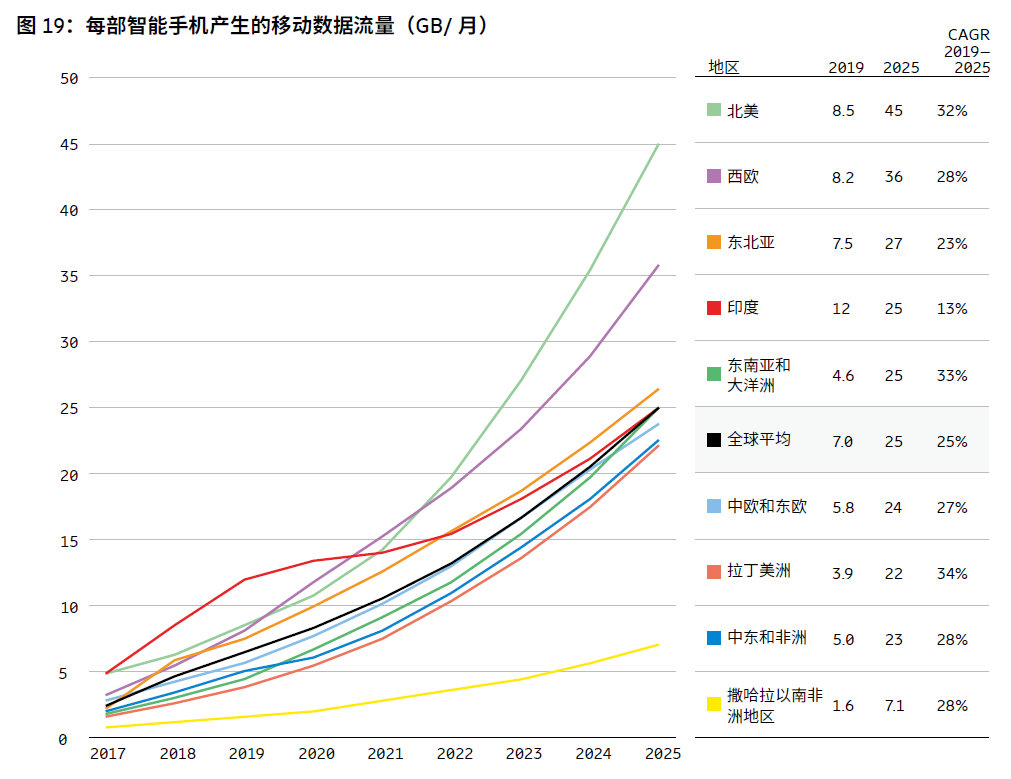Click the purple 西欧 legend swatch
The height and width of the screenshot is (779, 1011).
[x=714, y=176]
